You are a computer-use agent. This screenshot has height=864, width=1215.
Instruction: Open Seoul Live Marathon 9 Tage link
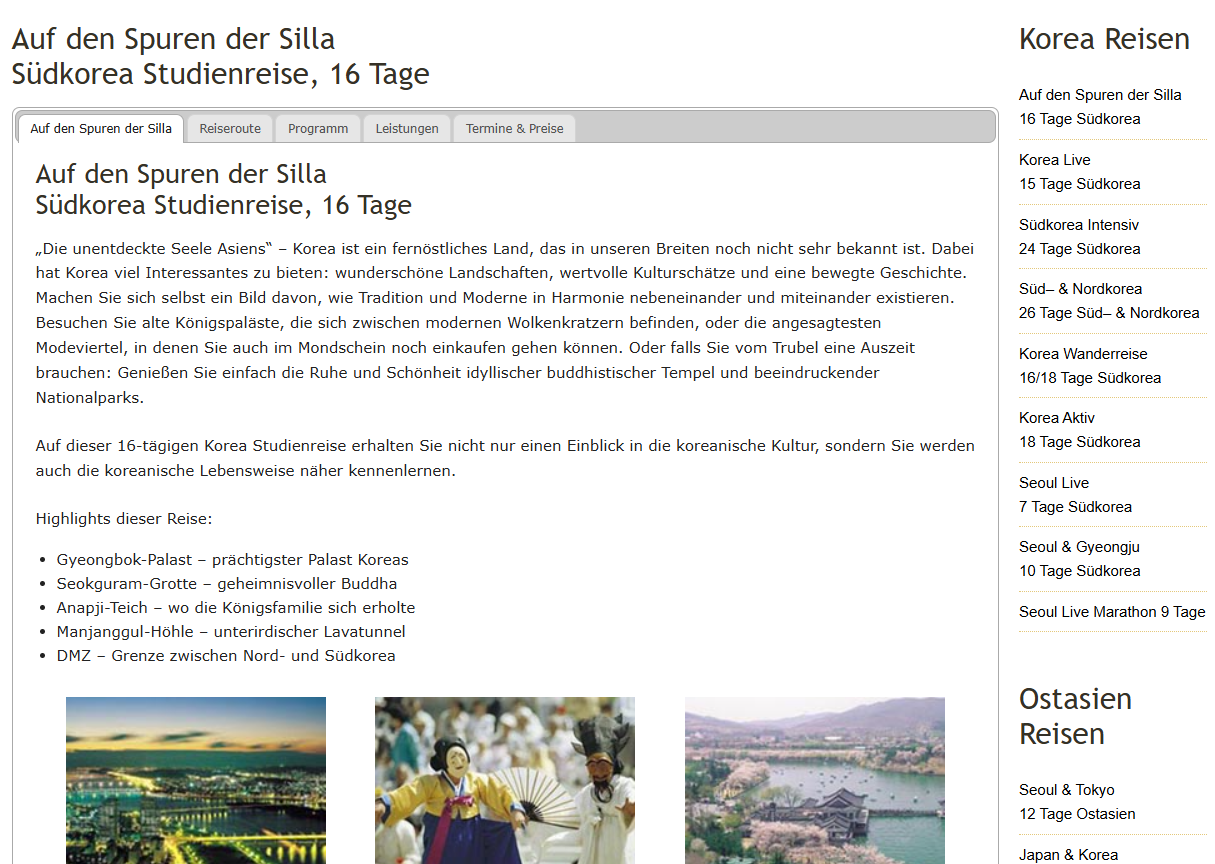pyautogui.click(x=1112, y=612)
